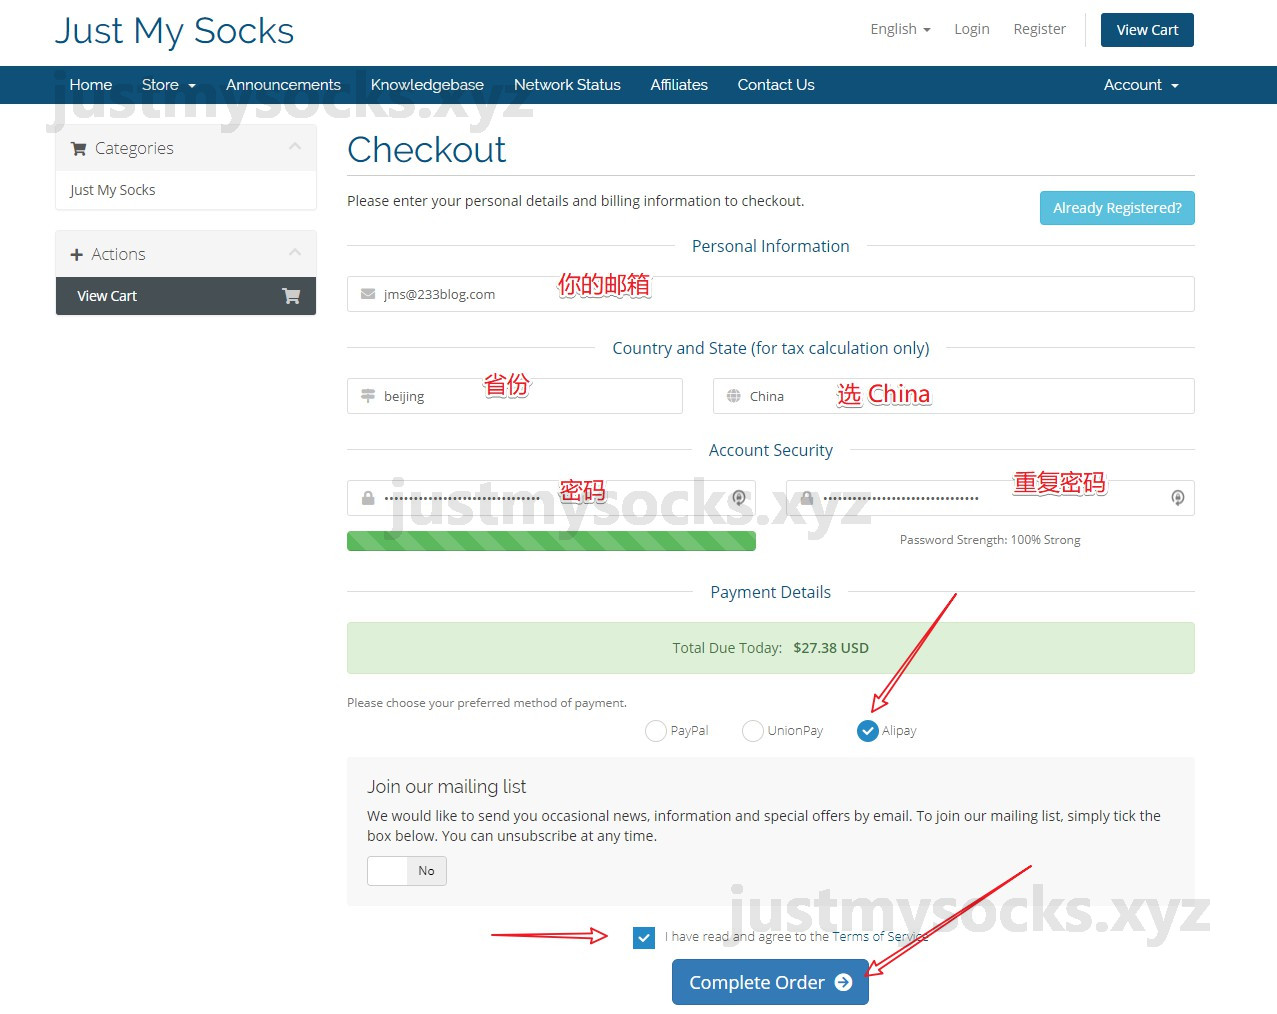Click password manager icon in confirm password field
1277x1014 pixels.
pyautogui.click(x=1178, y=498)
